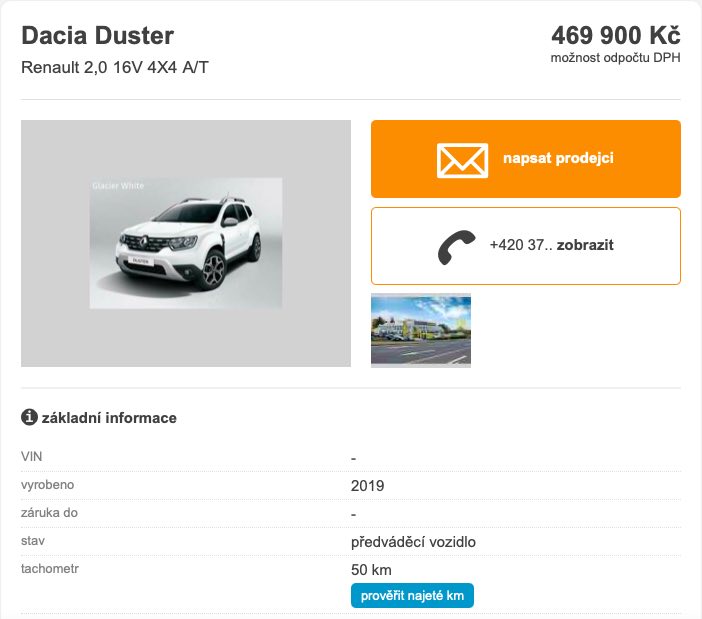Image resolution: width=702 pixels, height=619 pixels.
Task: Click the vyrobeno label
Action: (47, 485)
